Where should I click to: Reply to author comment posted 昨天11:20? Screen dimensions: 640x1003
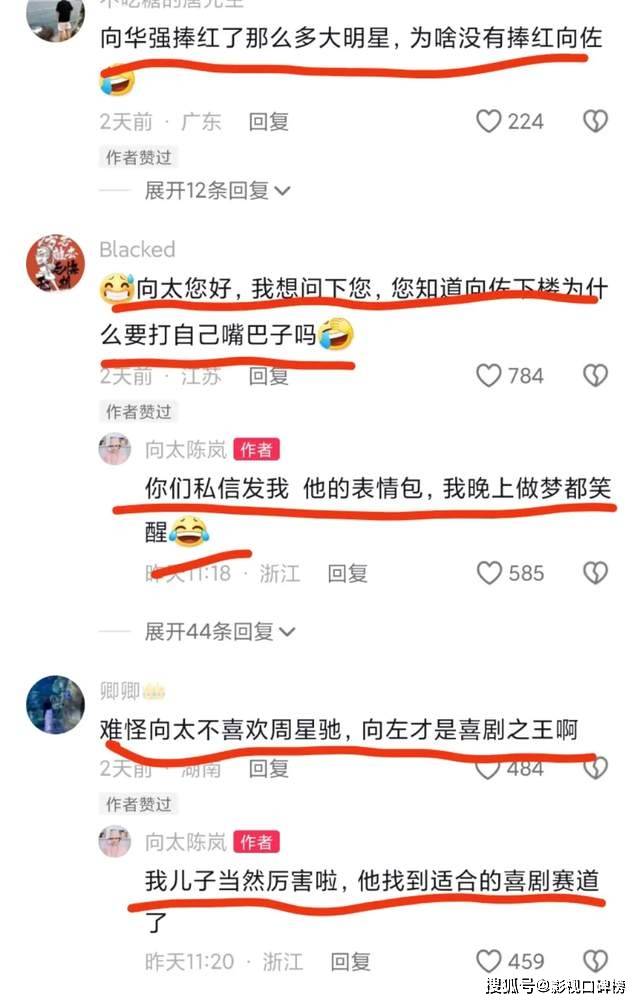click(x=350, y=961)
